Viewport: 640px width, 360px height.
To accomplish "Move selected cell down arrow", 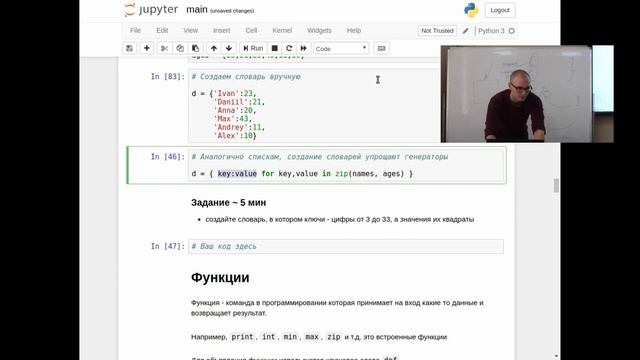I will (x=229, y=48).
